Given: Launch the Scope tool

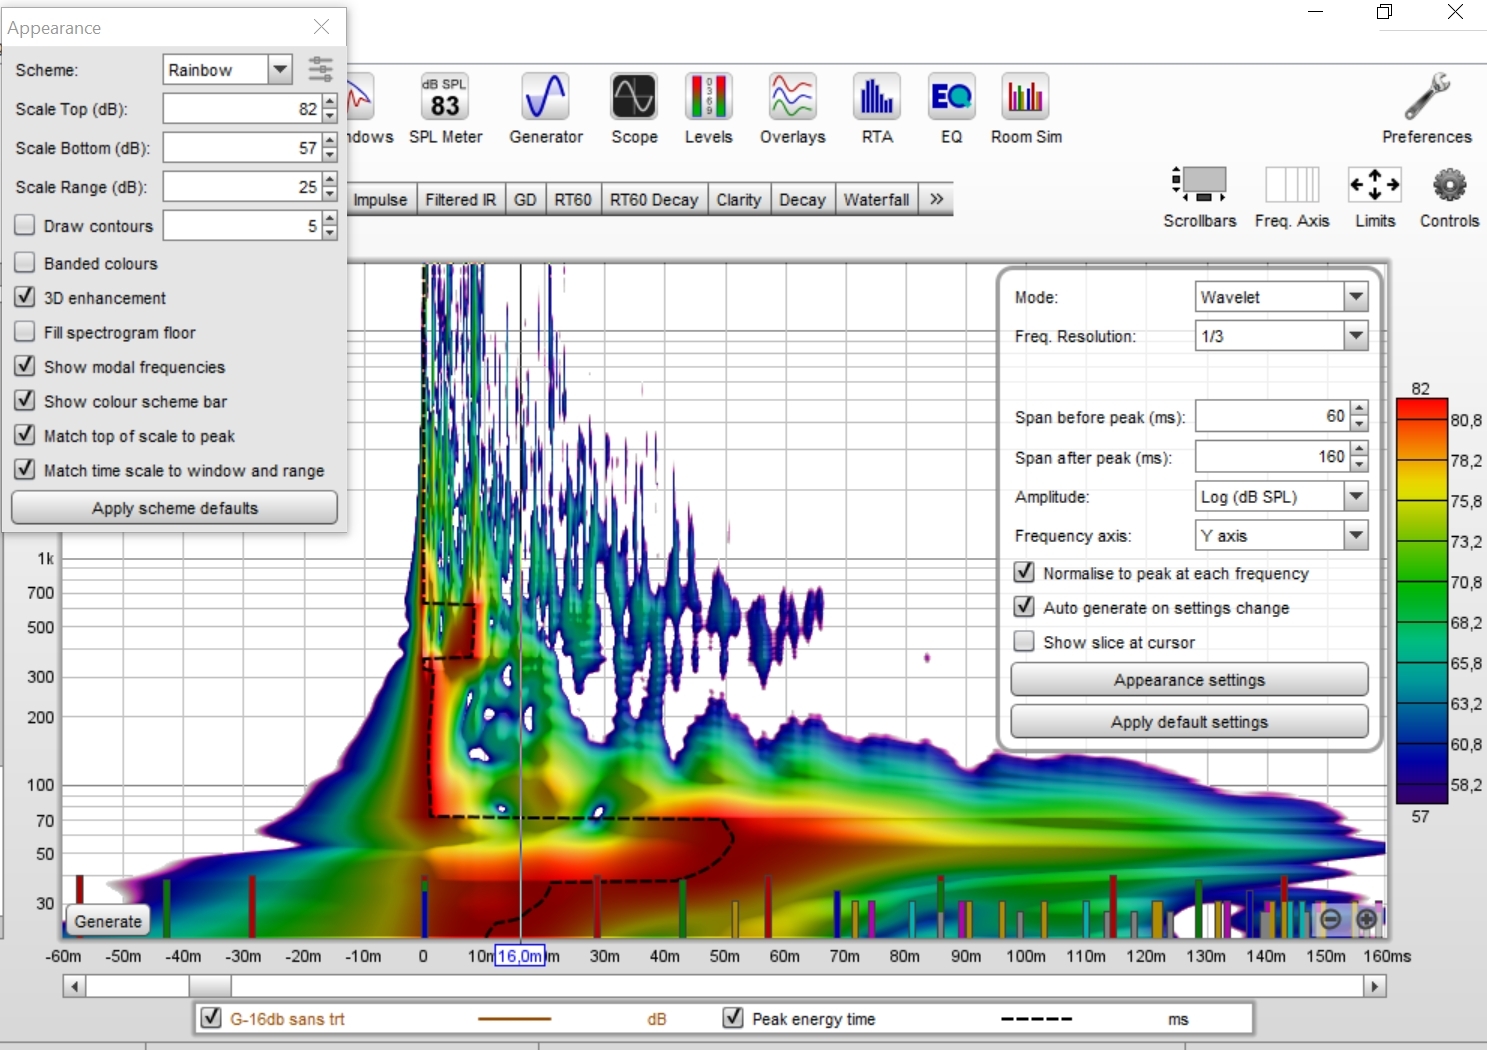Looking at the screenshot, I should click(x=634, y=108).
